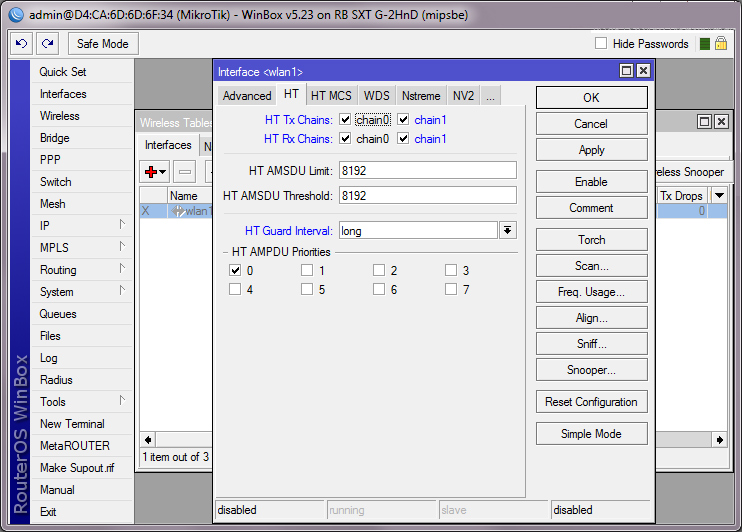Click the green status square icon

705,44
